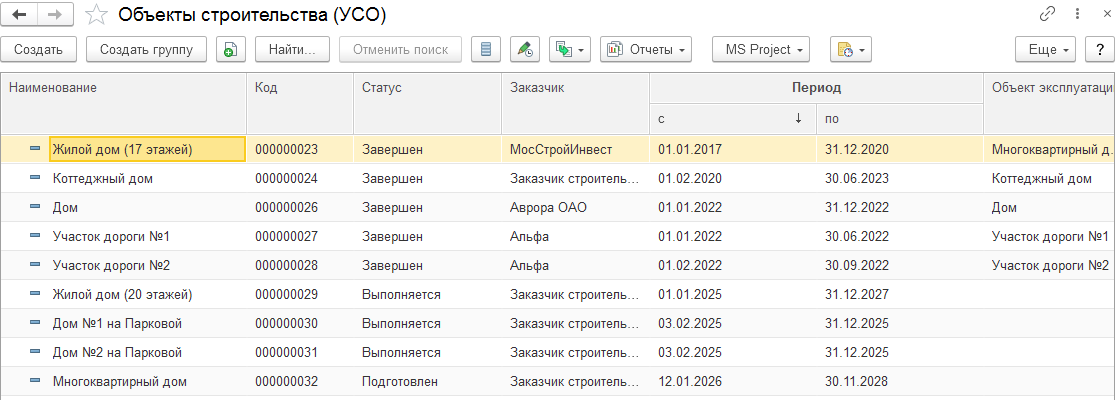Screen dimensions: 1116x400
Task: Click the Создать группу button
Action: [x=146, y=49]
